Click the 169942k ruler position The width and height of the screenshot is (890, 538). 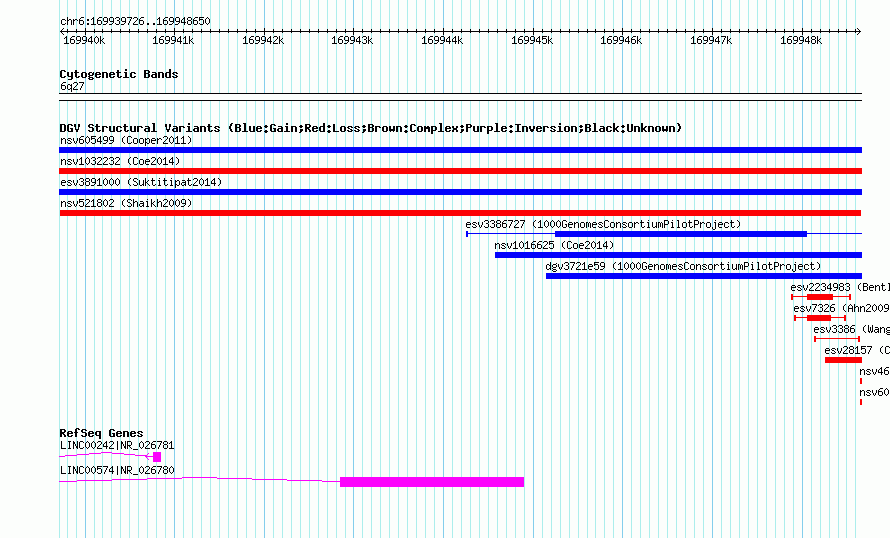pos(263,40)
